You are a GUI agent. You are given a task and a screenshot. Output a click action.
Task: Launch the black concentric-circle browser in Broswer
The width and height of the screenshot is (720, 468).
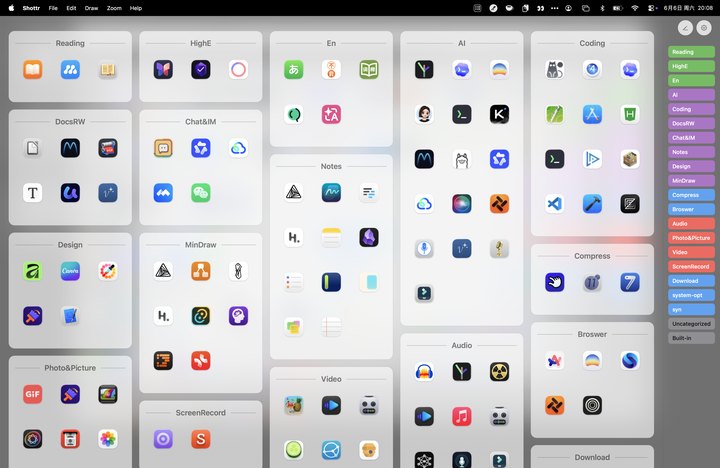click(592, 406)
